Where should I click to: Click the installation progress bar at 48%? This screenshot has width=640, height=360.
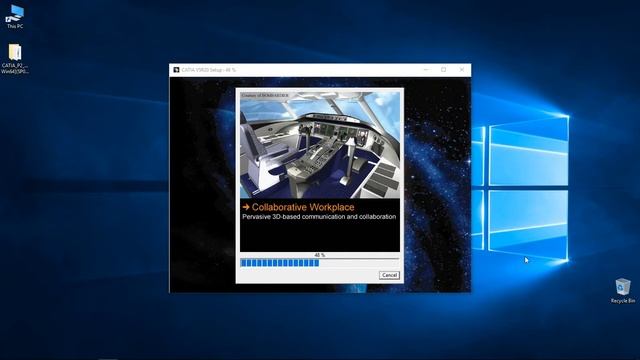click(x=320, y=263)
